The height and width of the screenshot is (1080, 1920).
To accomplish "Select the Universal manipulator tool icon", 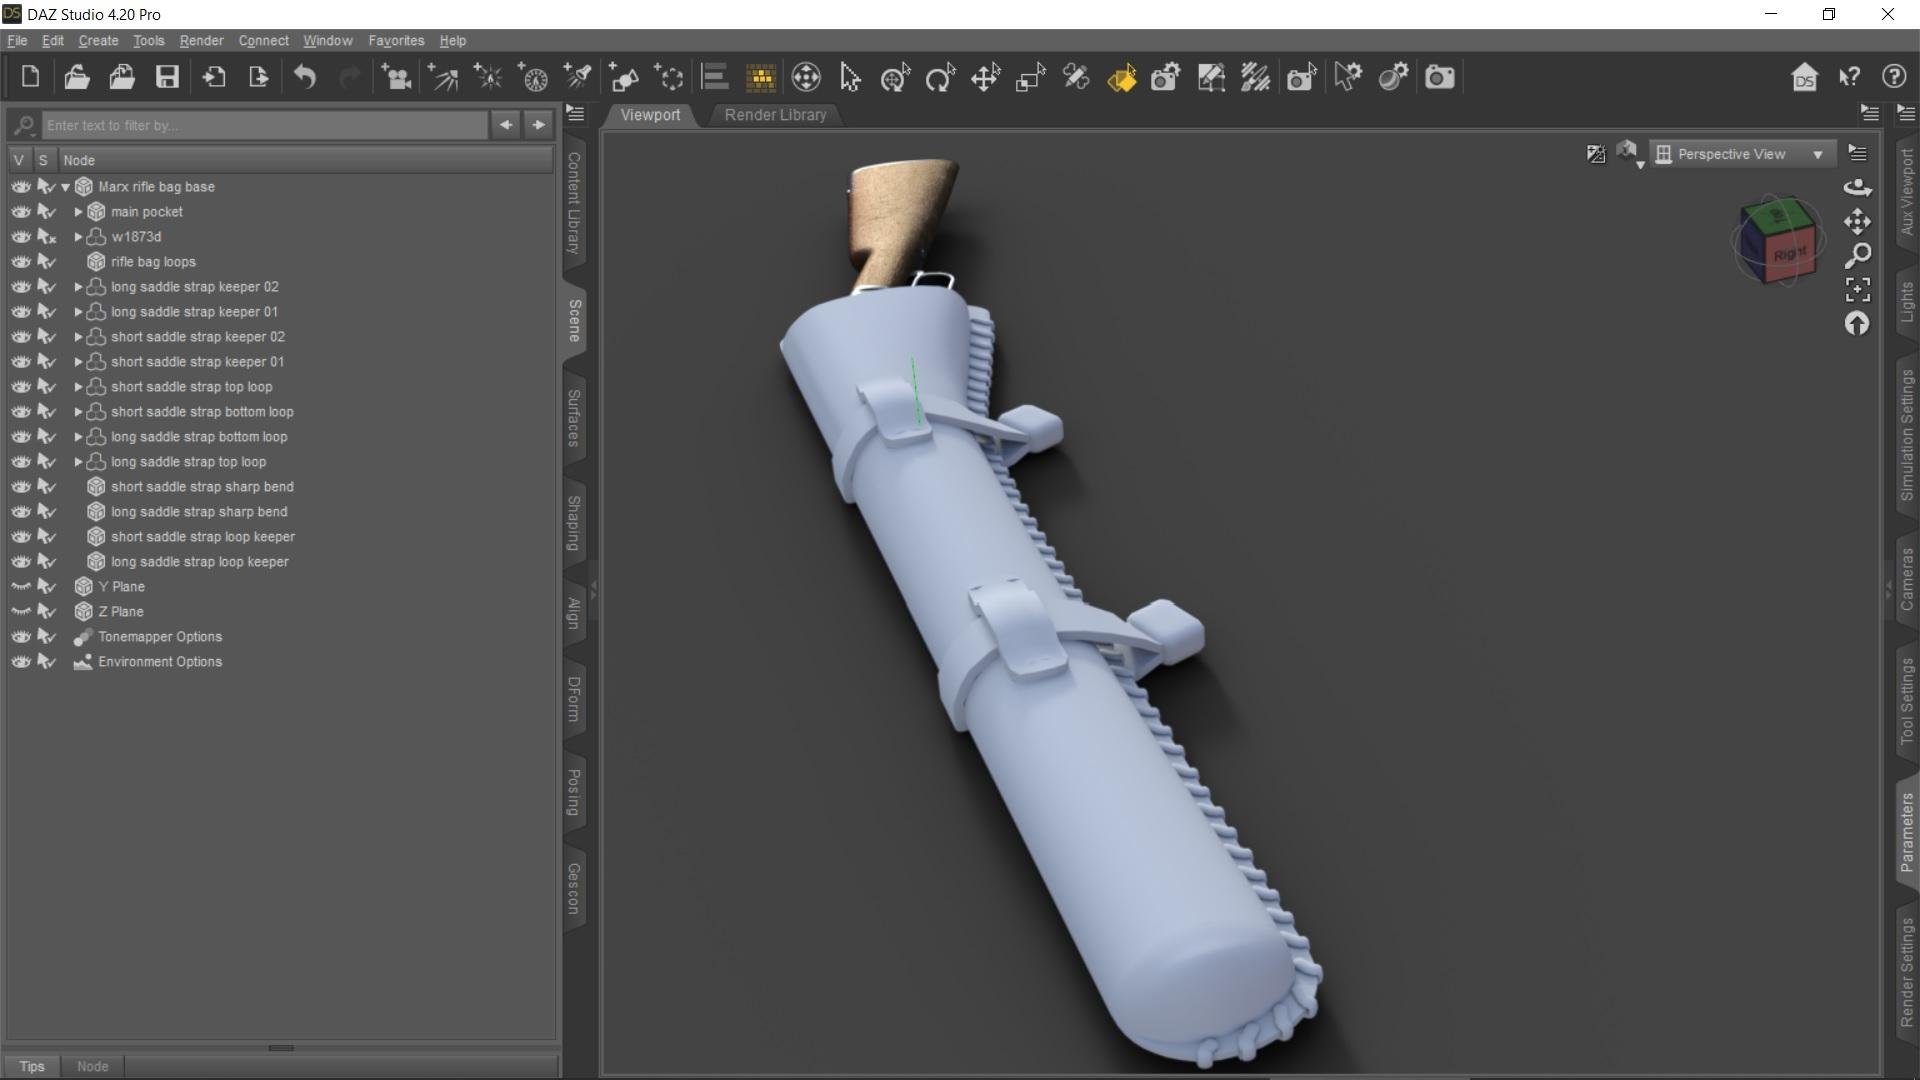I will [x=895, y=77].
